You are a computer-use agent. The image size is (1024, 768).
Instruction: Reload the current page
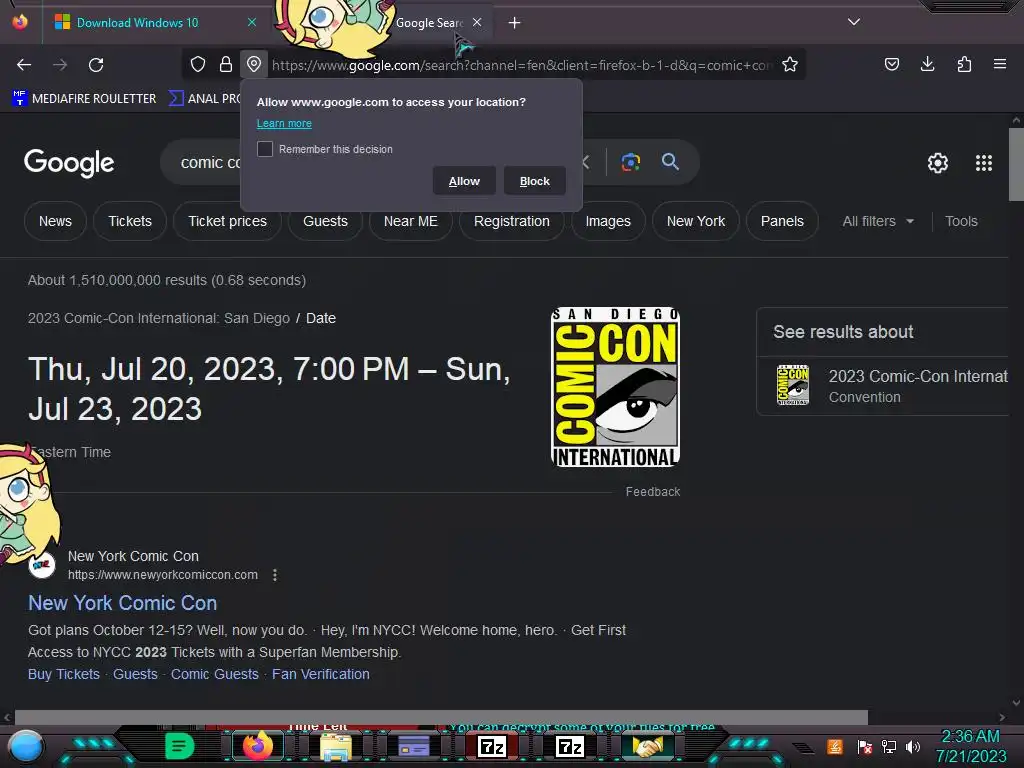(96, 65)
